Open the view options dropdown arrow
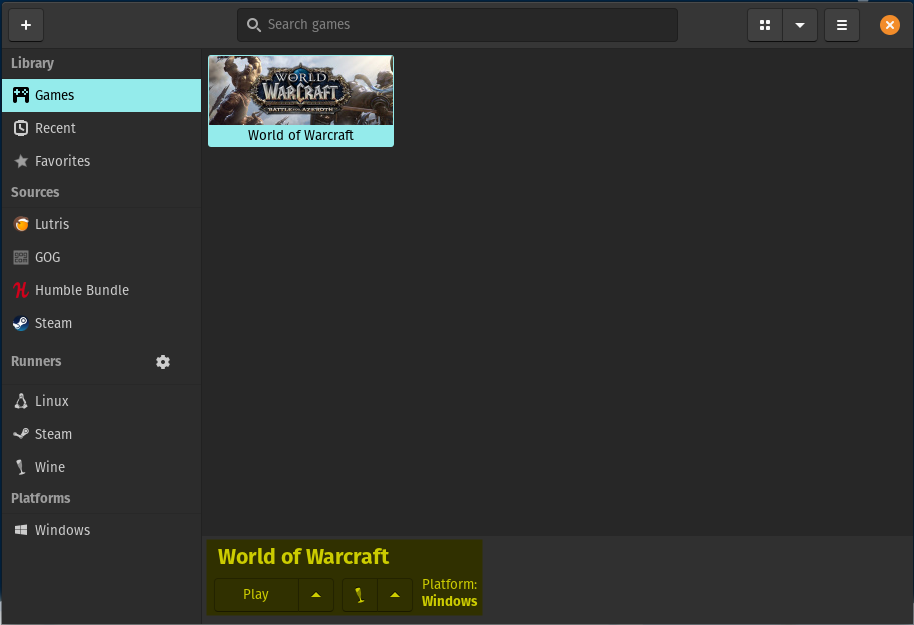This screenshot has height=625, width=914. pyautogui.click(x=799, y=24)
